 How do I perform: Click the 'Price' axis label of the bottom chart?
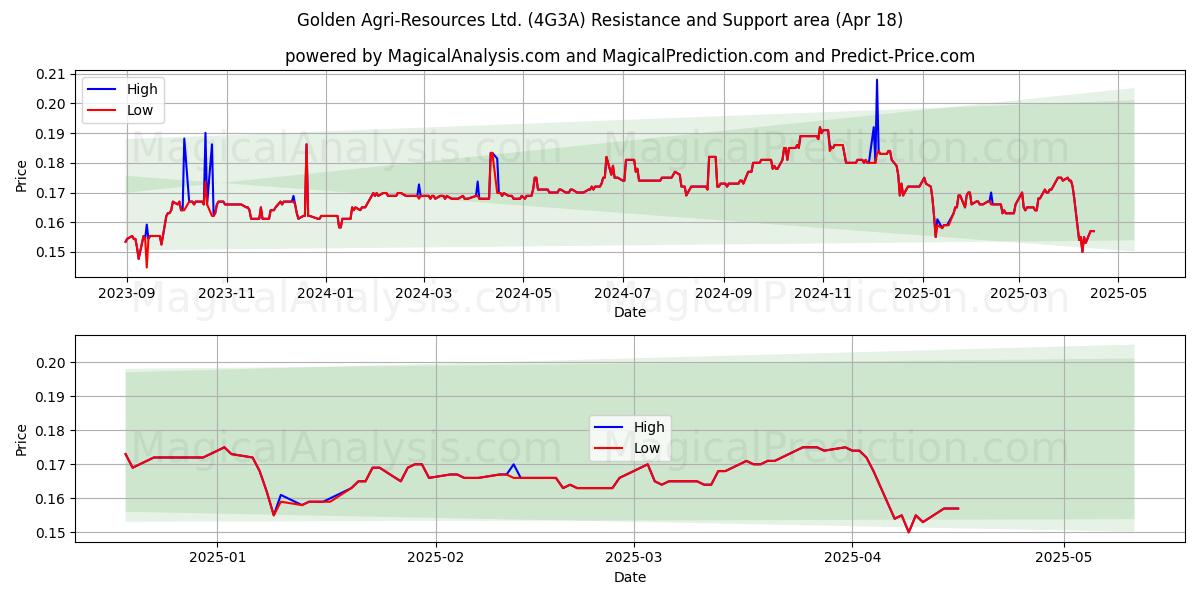[21, 439]
